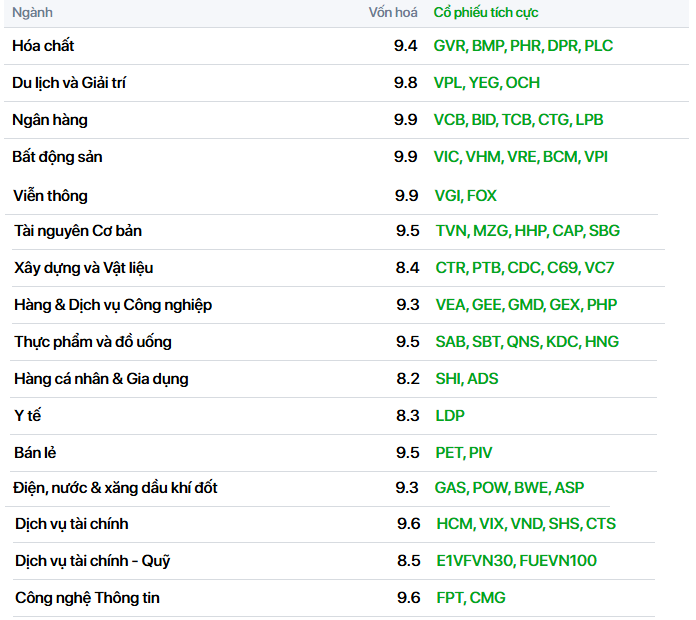Click the Cổ phiếu tích cực header

(x=486, y=12)
